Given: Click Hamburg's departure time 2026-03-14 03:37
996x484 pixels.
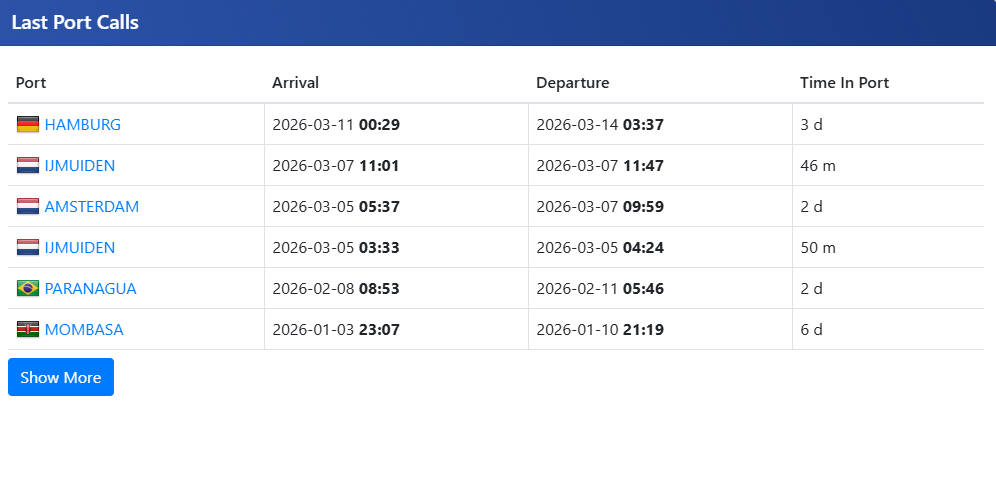Looking at the screenshot, I should tap(600, 125).
